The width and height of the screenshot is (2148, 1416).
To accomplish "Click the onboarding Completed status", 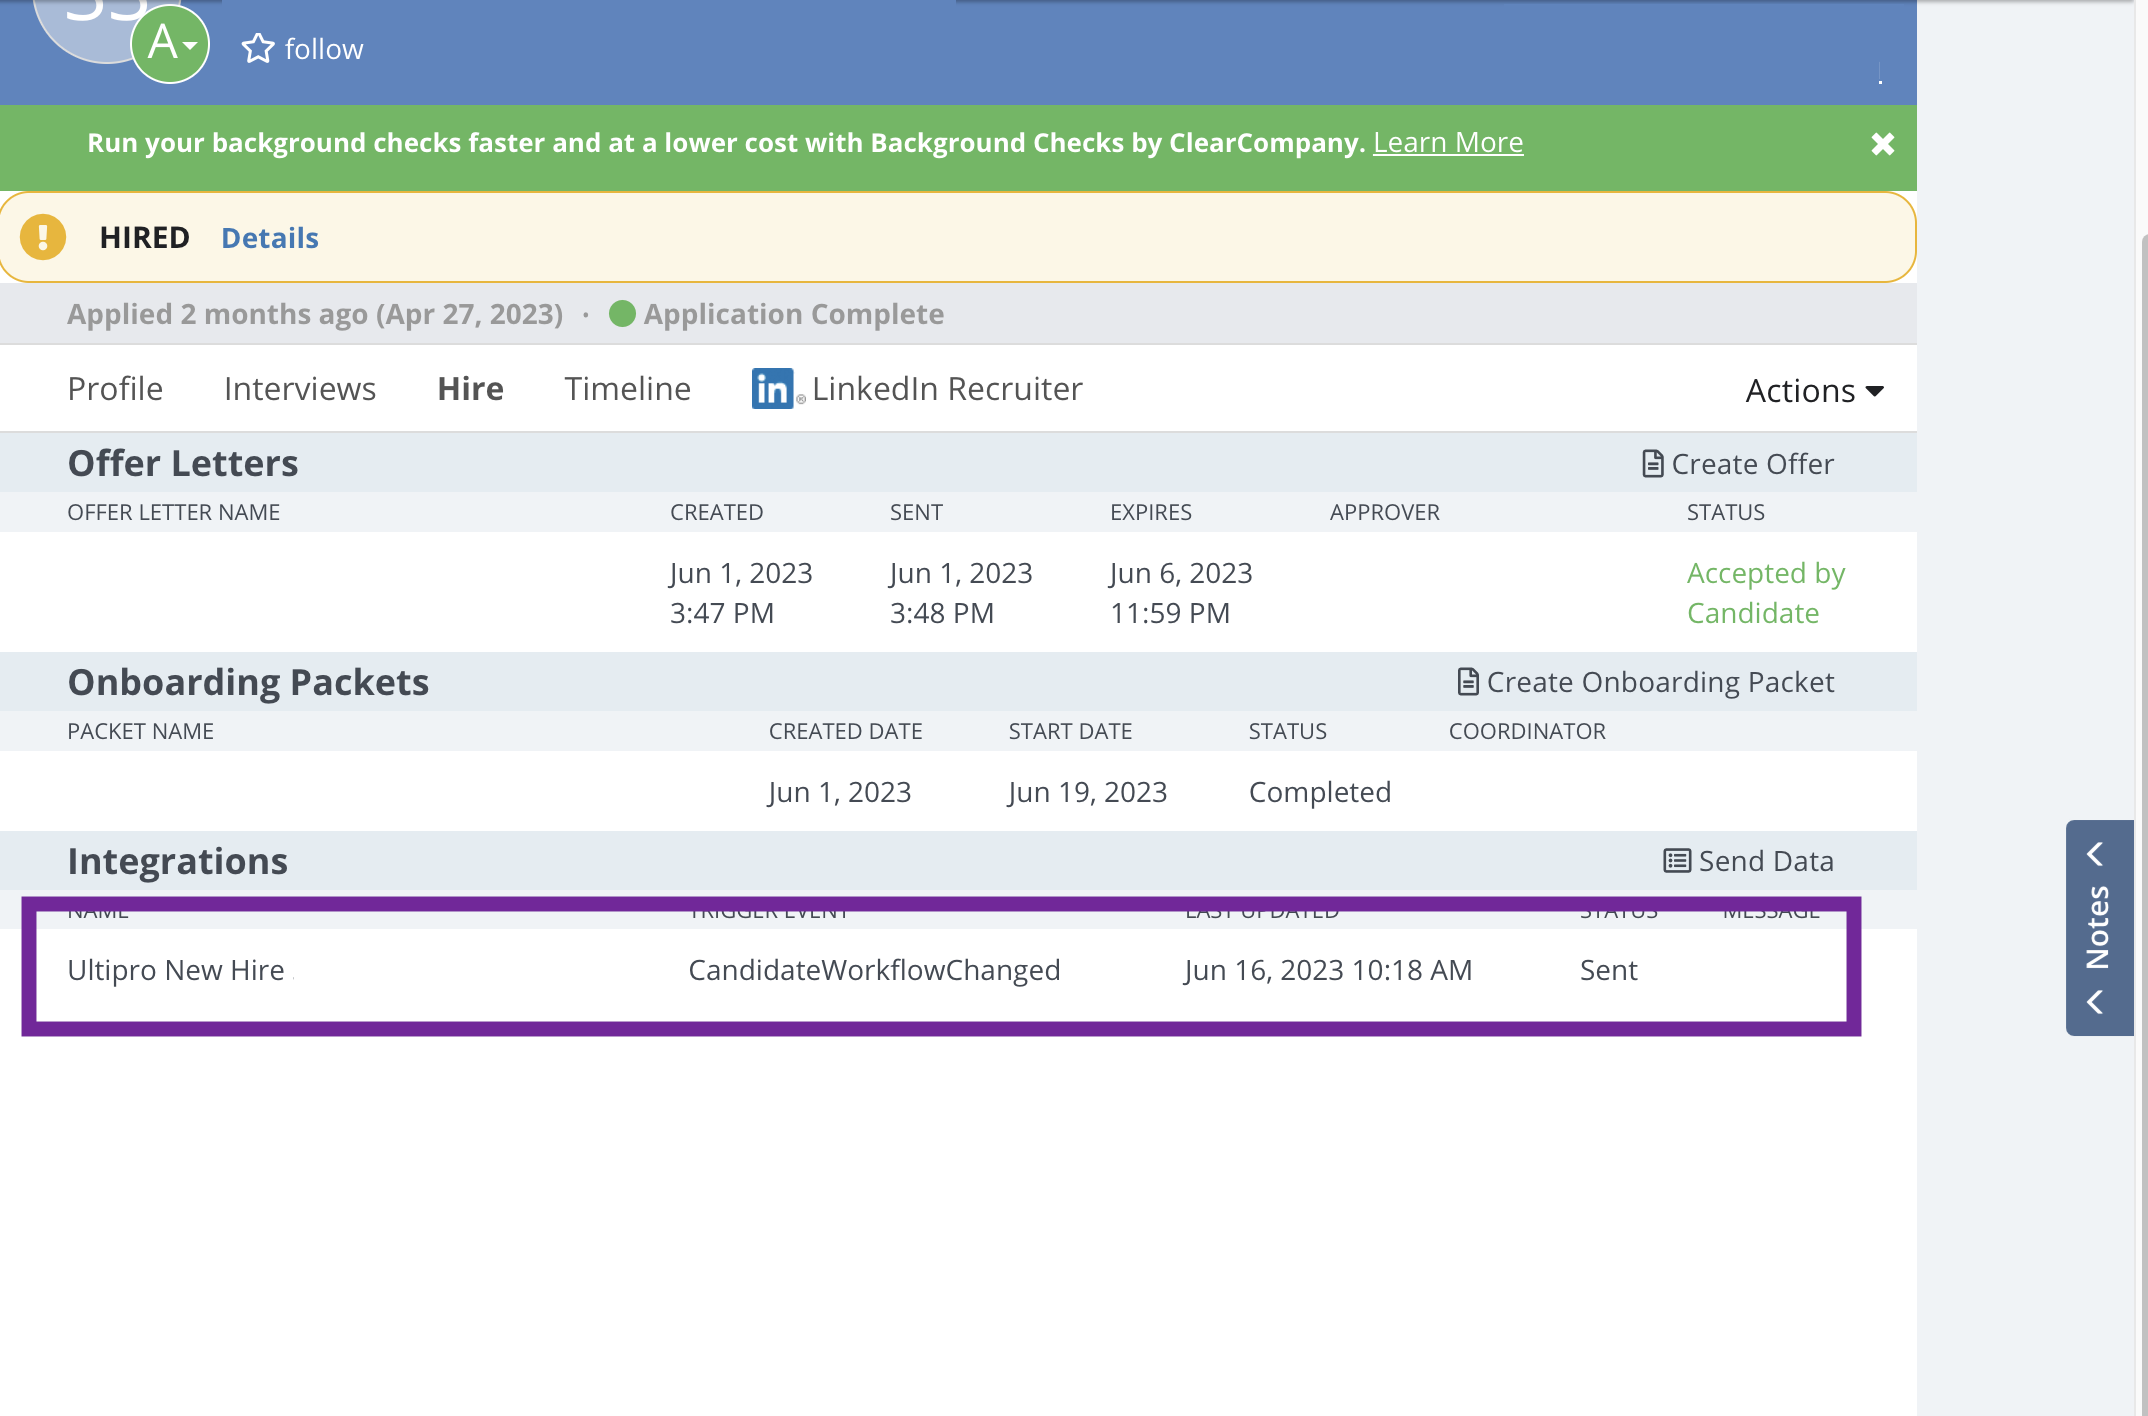I will click(x=1320, y=792).
